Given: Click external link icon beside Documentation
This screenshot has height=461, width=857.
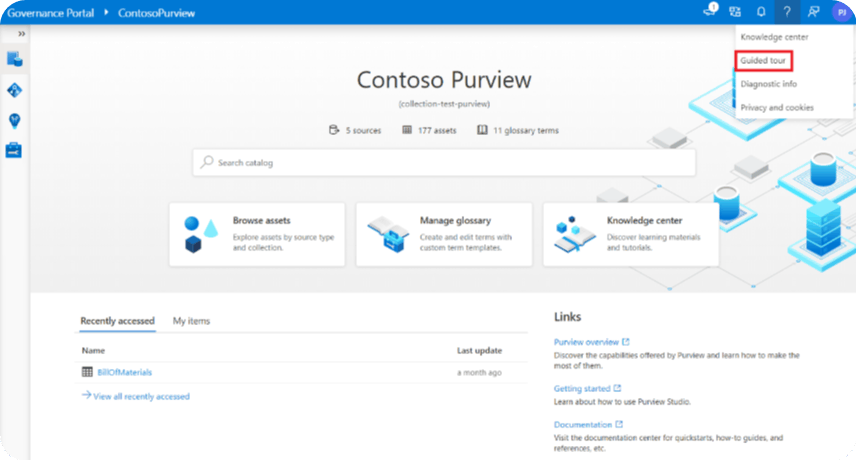Looking at the screenshot, I should (619, 424).
